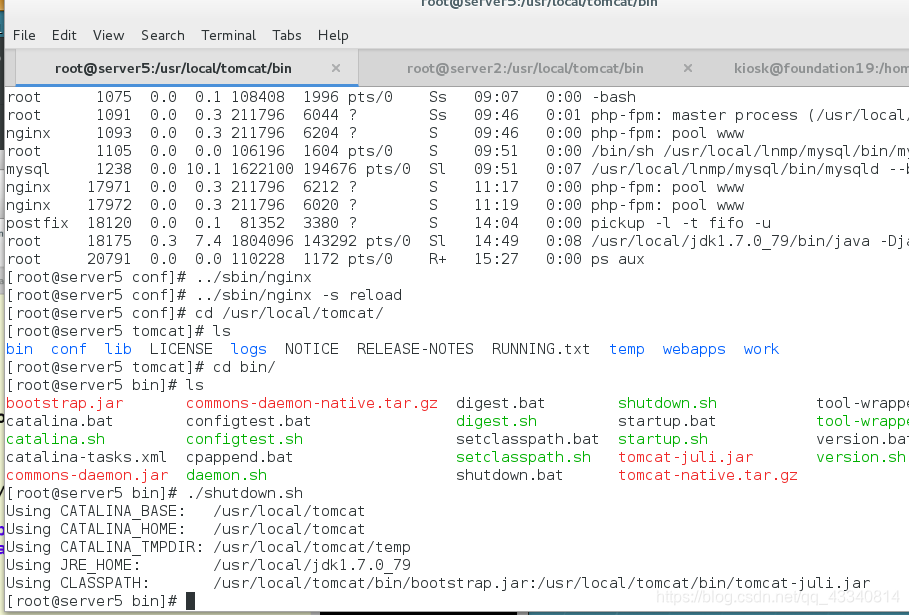
Task: Open the Search menu
Action: pos(163,35)
